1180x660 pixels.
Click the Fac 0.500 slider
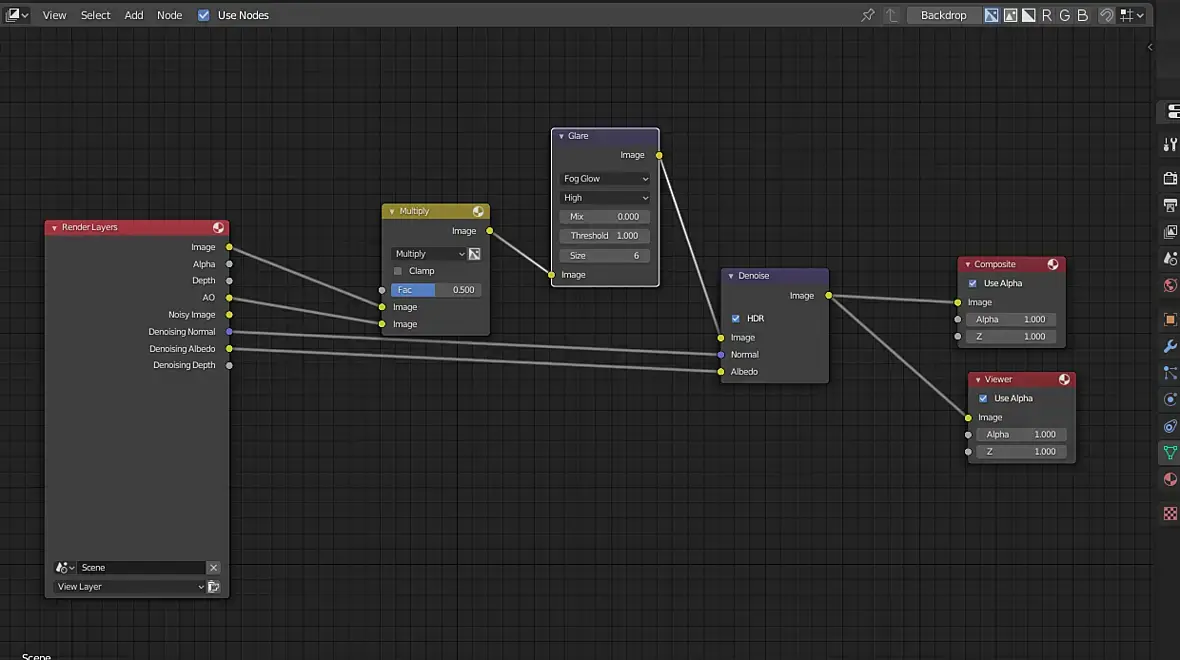(436, 290)
